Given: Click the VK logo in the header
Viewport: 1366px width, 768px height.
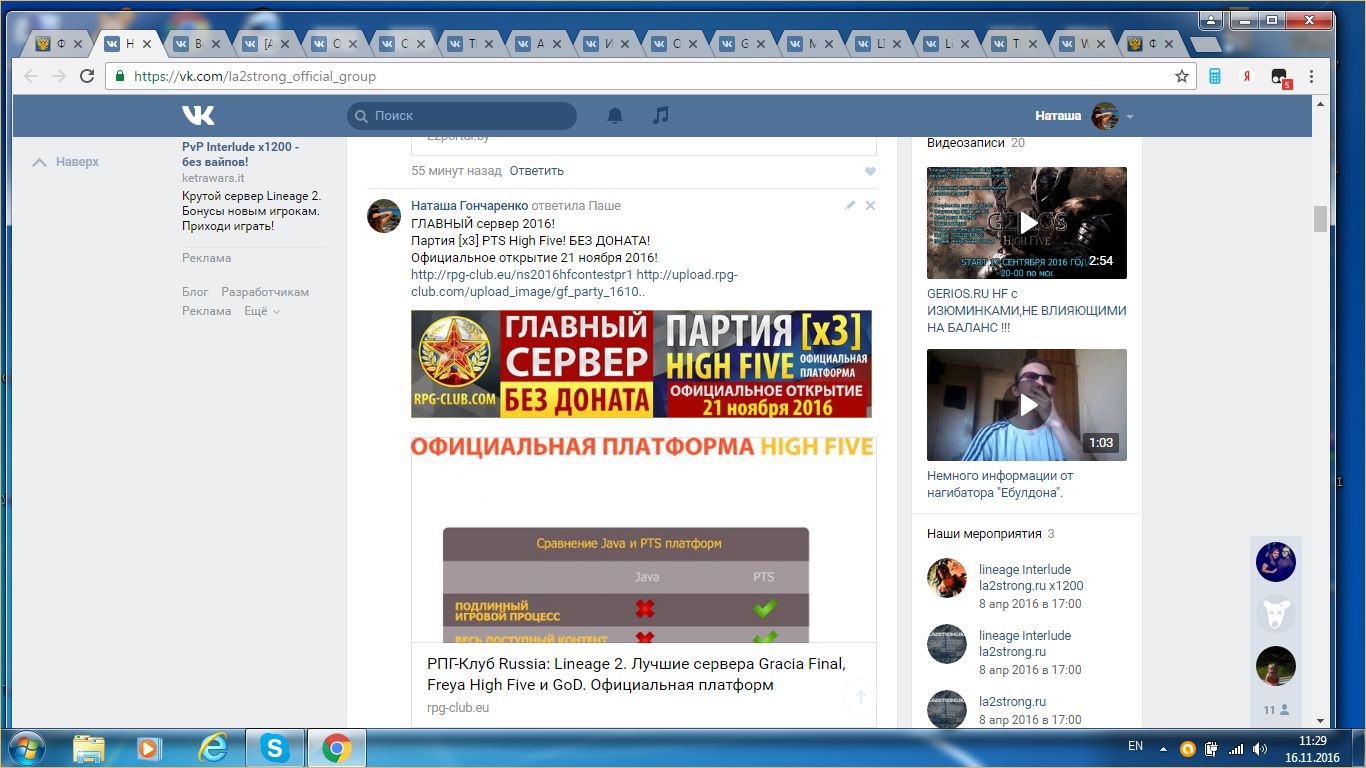Looking at the screenshot, I should 198,115.
